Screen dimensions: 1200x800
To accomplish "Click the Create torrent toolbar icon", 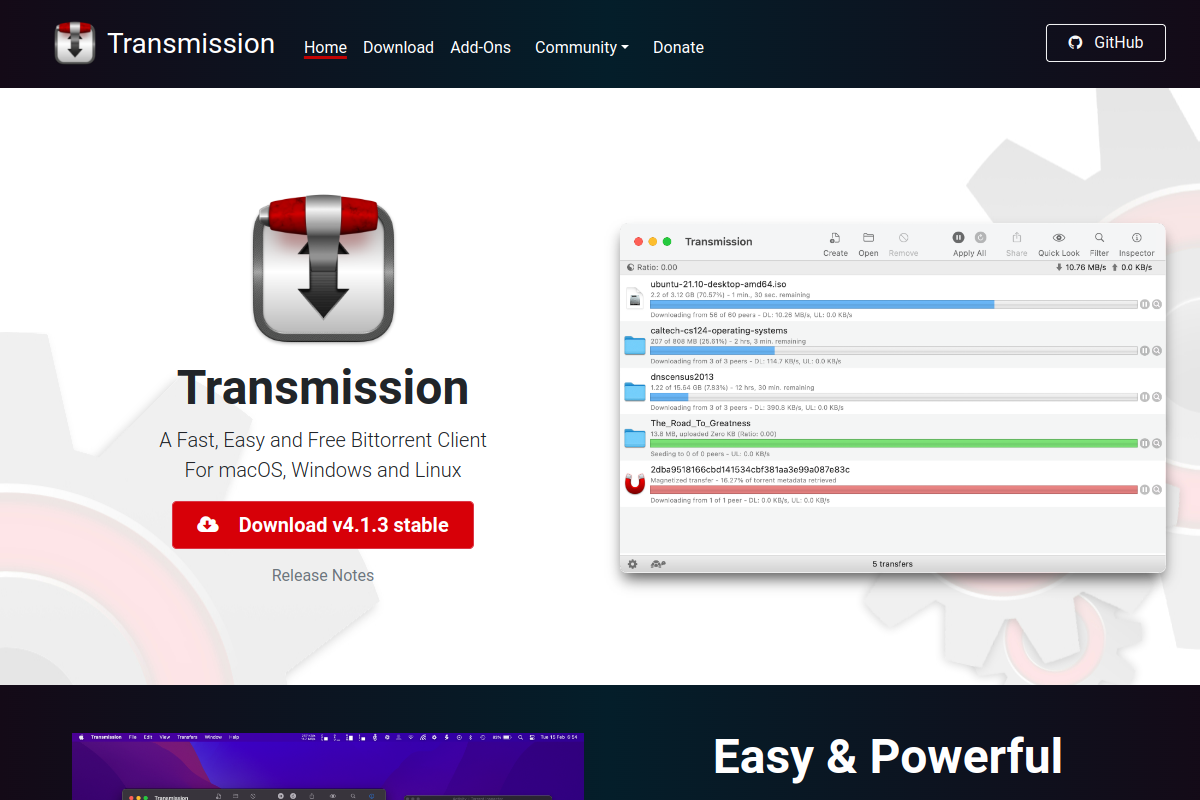I will pos(835,238).
